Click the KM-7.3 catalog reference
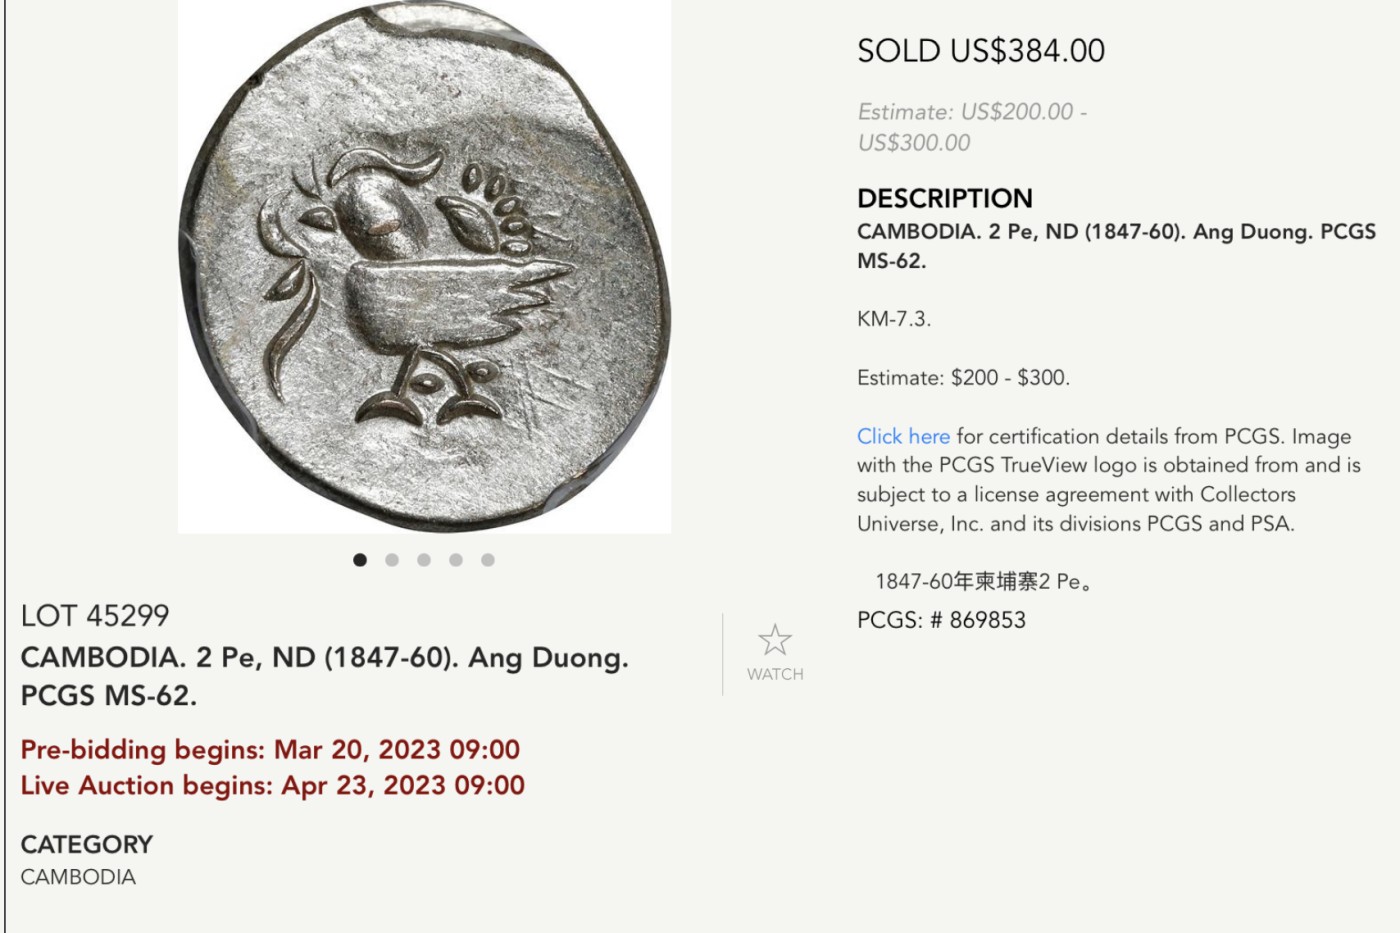The width and height of the screenshot is (1400, 933). click(894, 319)
